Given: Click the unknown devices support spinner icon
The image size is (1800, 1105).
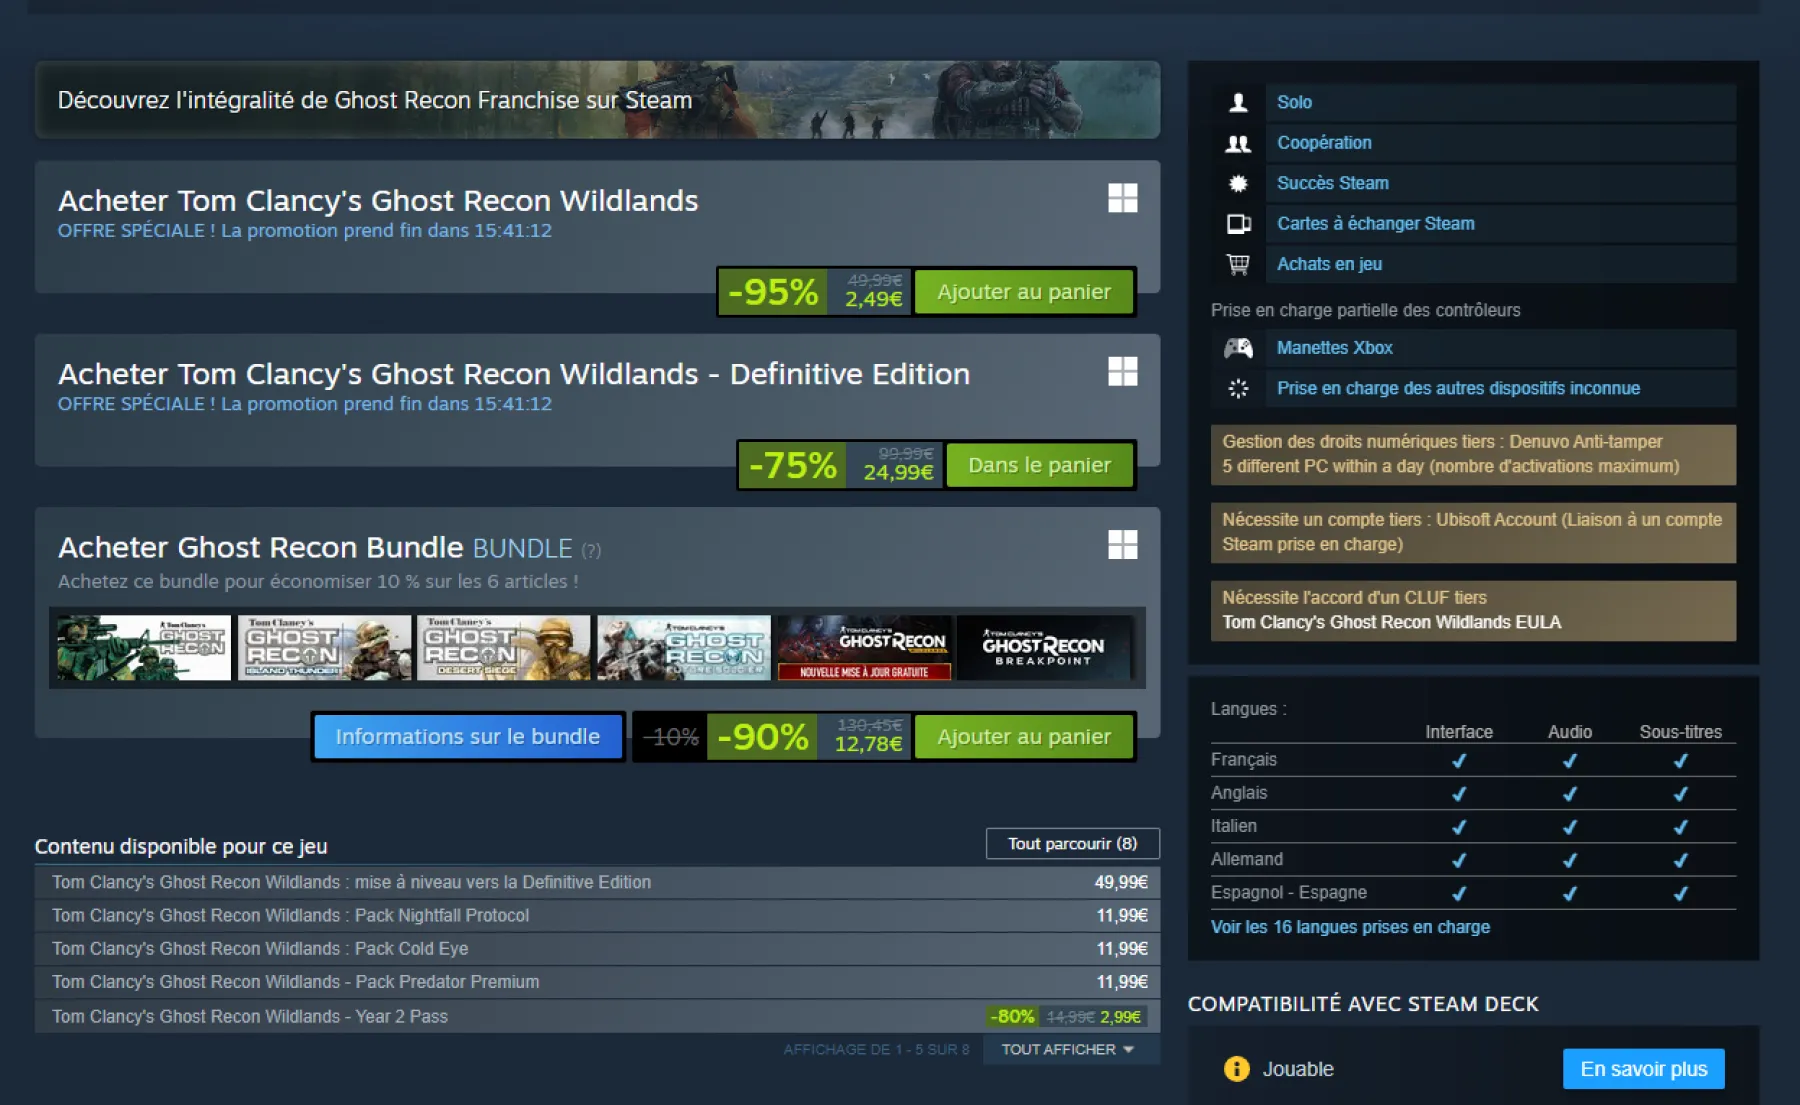Looking at the screenshot, I should click(1238, 388).
